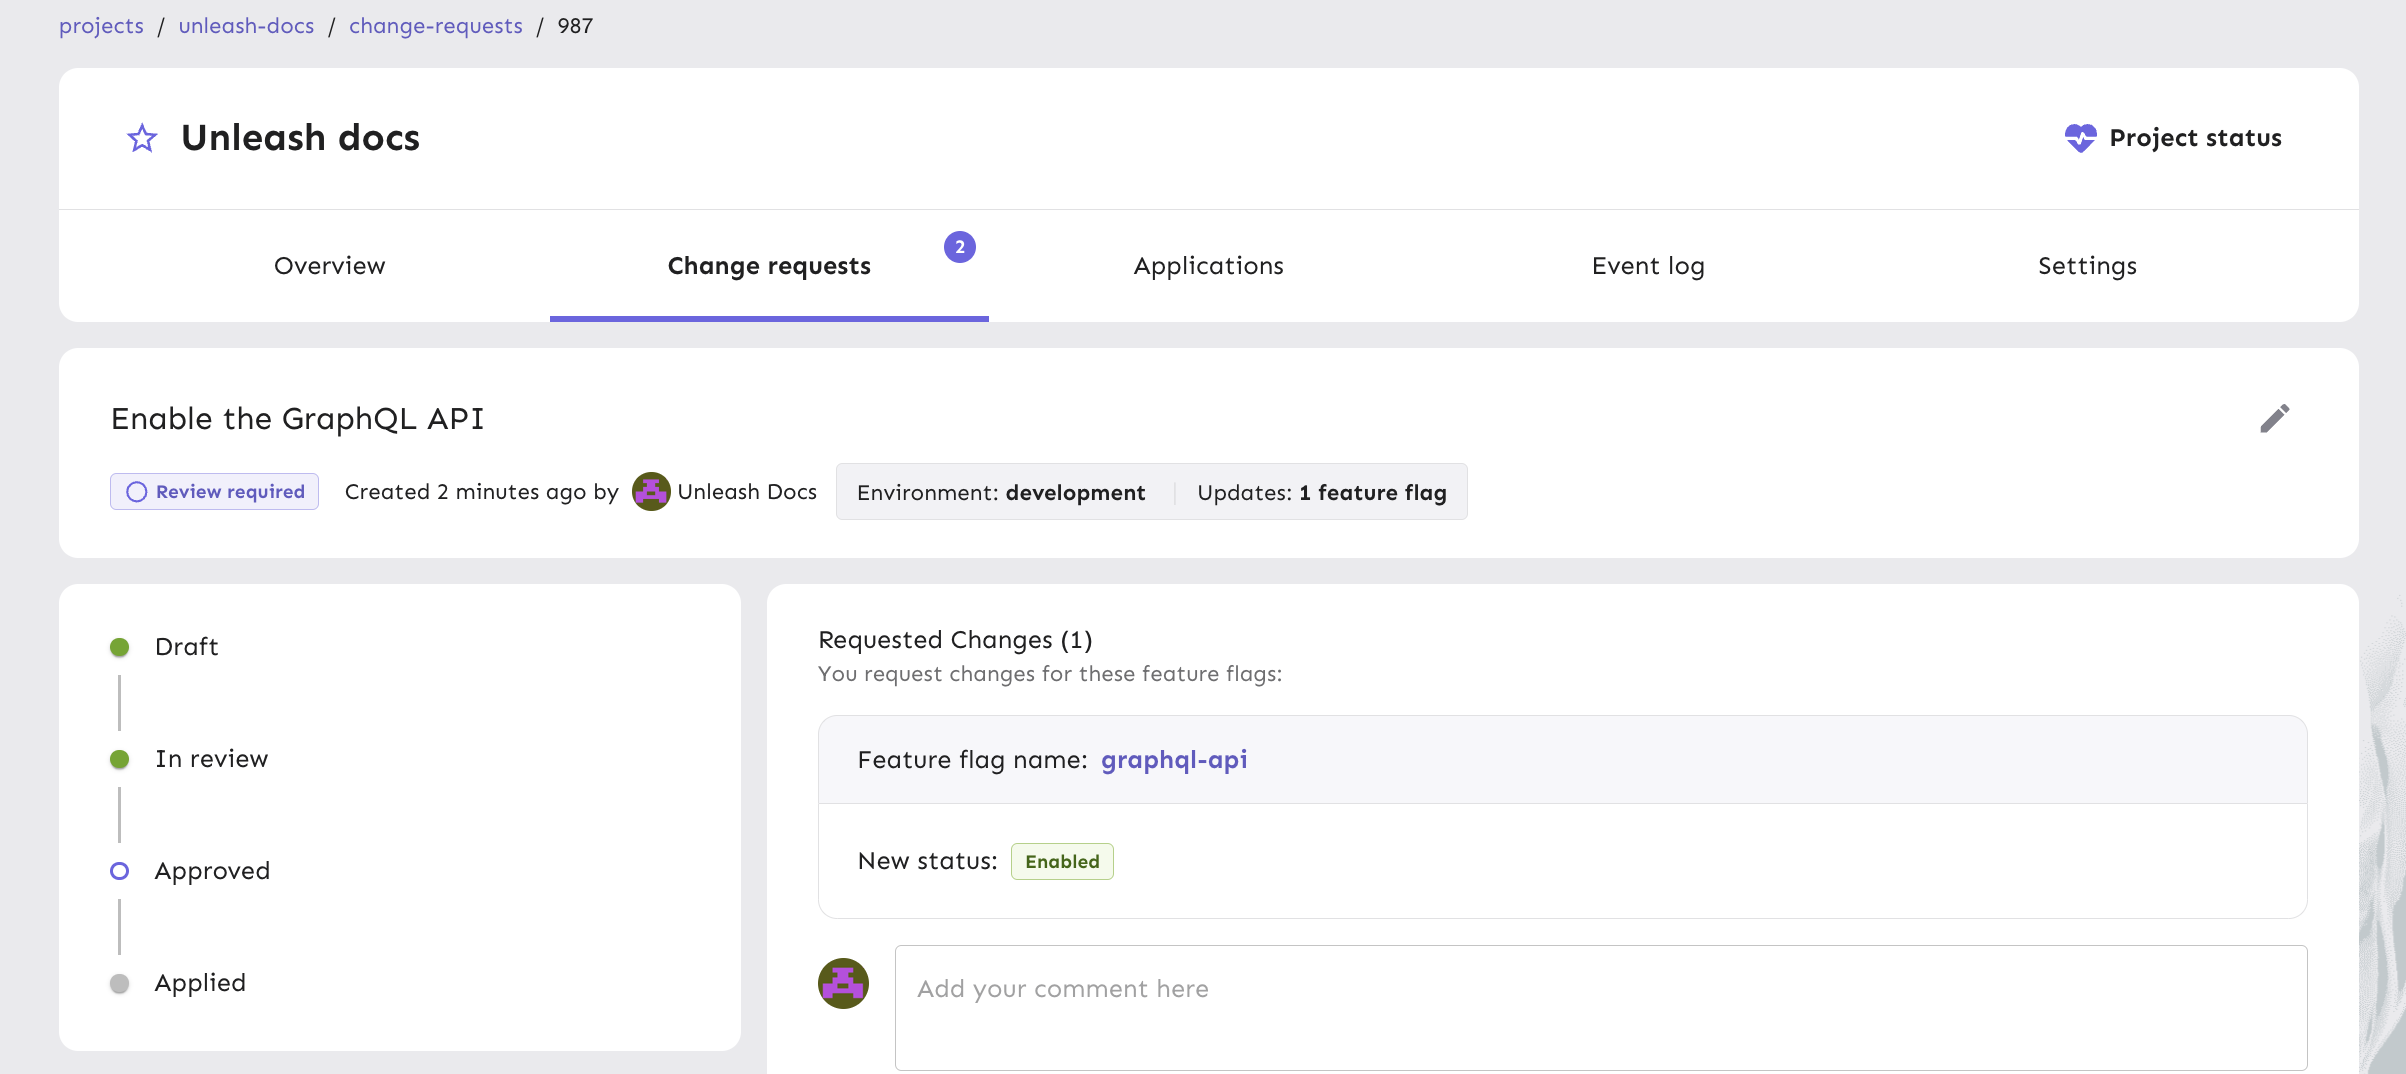Focus the Add your comment field
2406x1074 pixels.
pos(1601,1008)
